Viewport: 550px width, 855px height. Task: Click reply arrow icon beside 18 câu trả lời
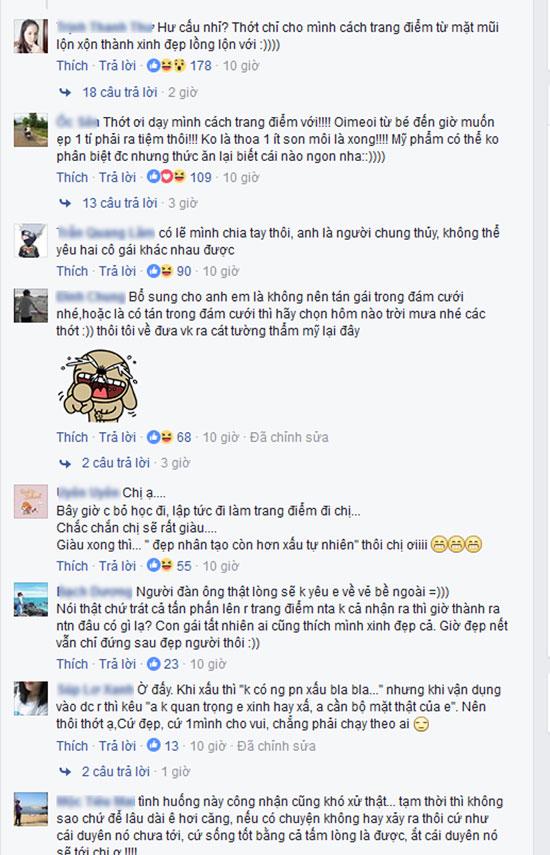pos(65,92)
